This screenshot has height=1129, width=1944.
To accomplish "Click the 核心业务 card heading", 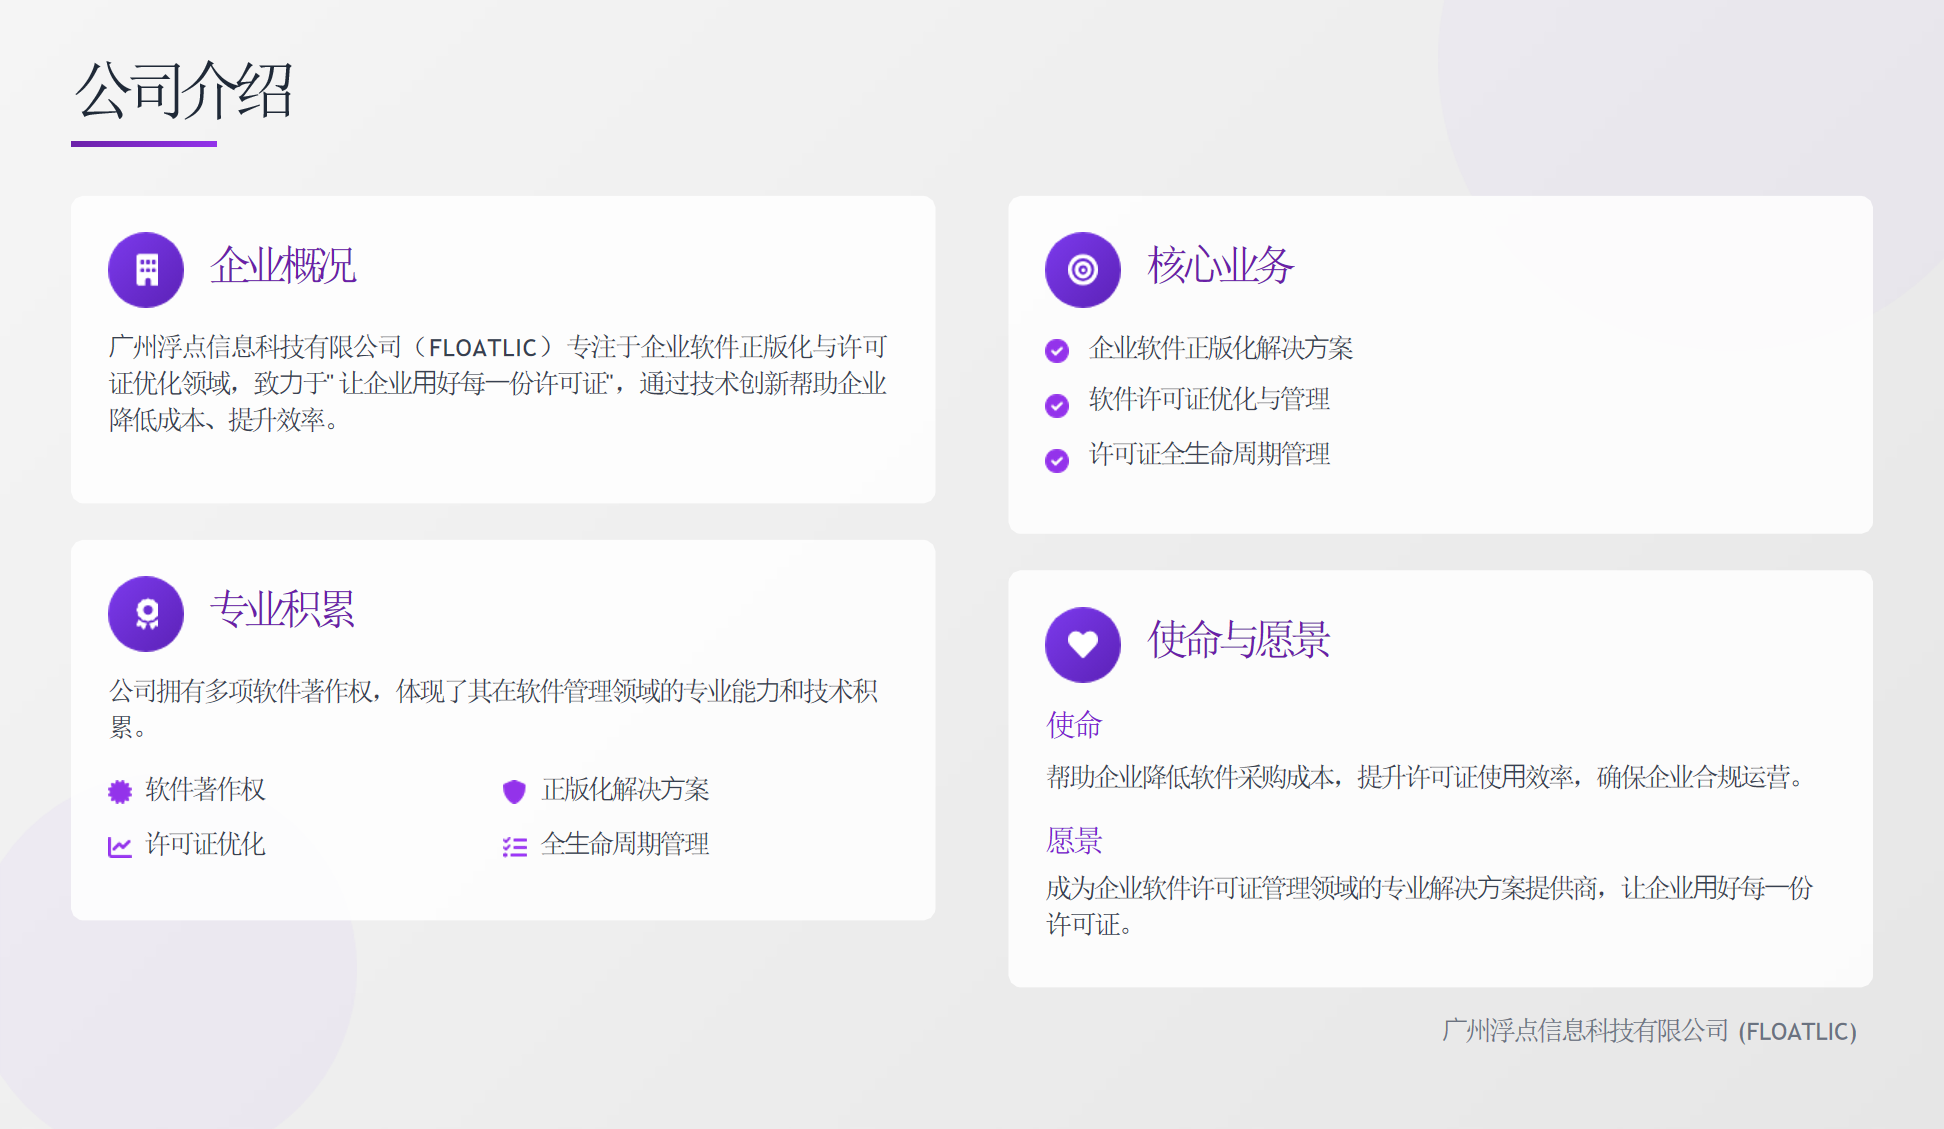I will click(1220, 266).
